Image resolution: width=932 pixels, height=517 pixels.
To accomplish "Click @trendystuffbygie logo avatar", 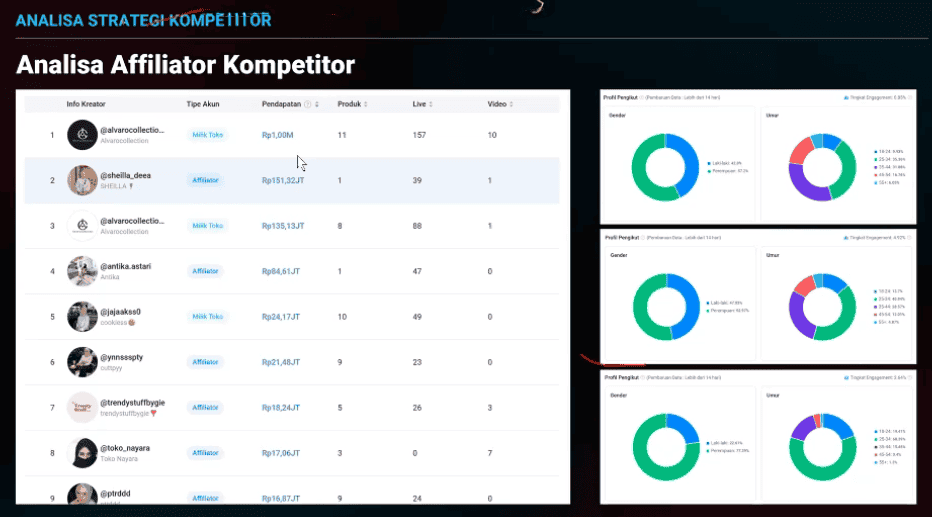I will 82,407.
